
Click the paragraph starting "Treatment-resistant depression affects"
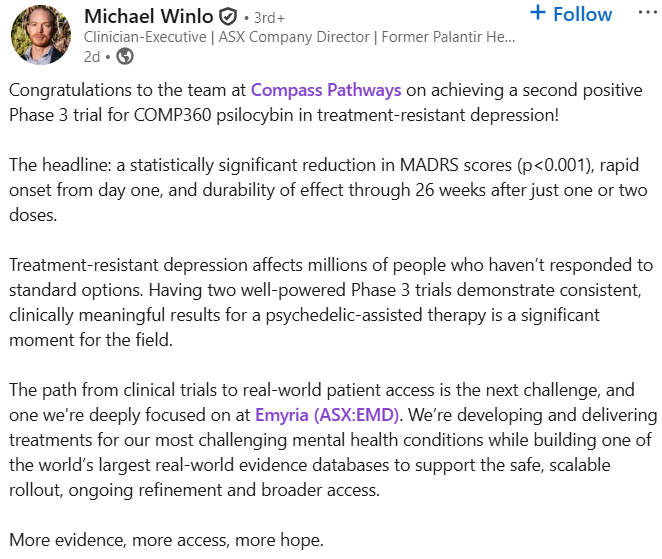[331, 289]
